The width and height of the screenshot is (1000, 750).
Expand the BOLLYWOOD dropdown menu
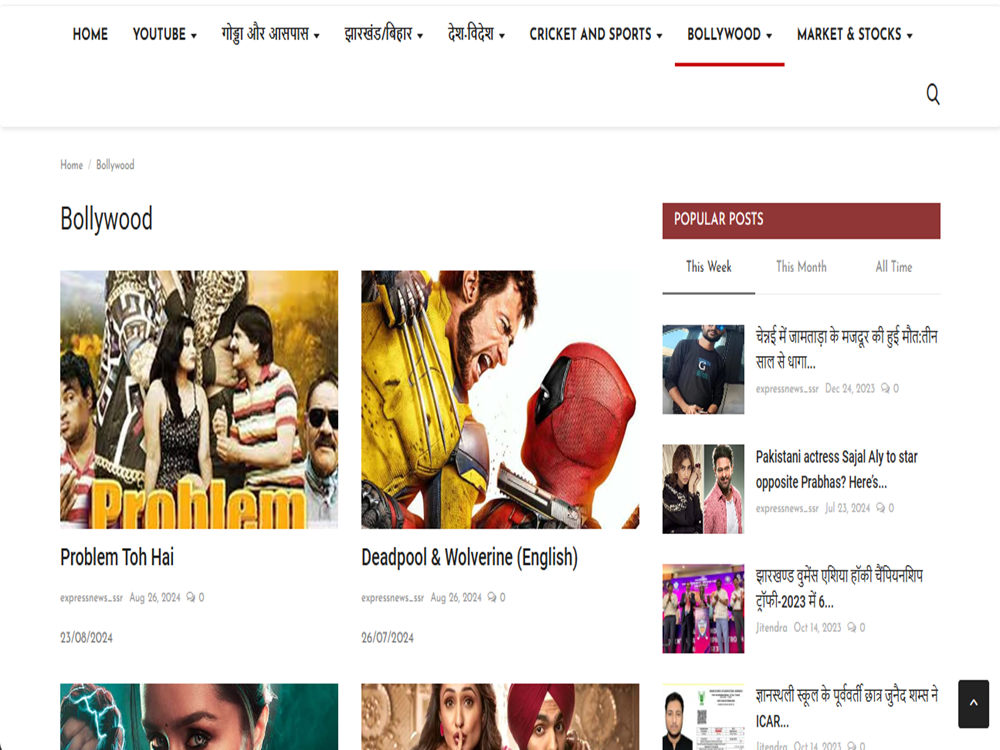pyautogui.click(x=730, y=34)
